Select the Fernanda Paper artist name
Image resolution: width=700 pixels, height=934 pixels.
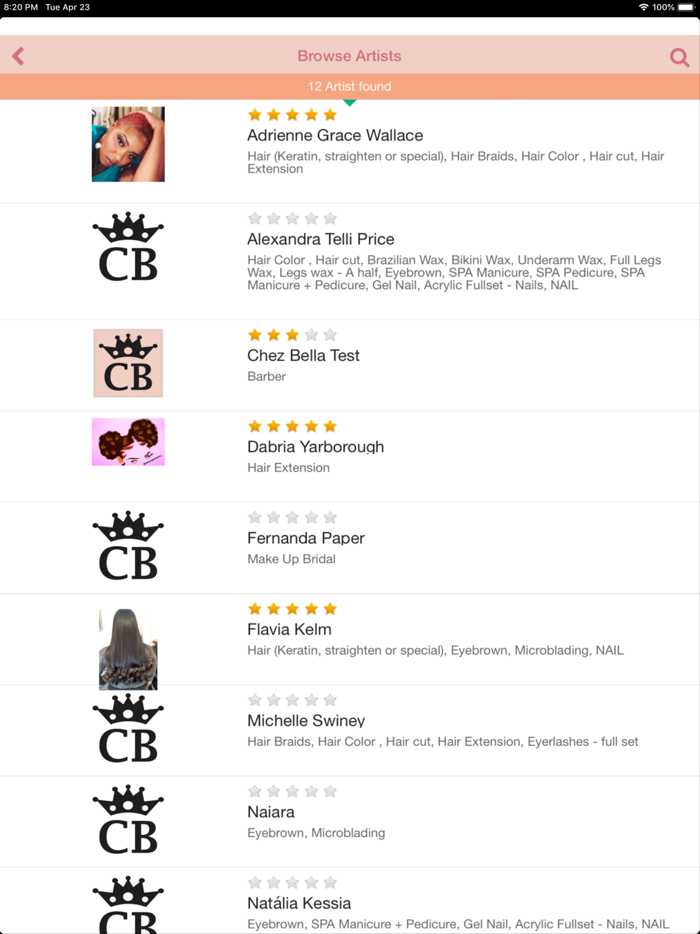point(306,538)
